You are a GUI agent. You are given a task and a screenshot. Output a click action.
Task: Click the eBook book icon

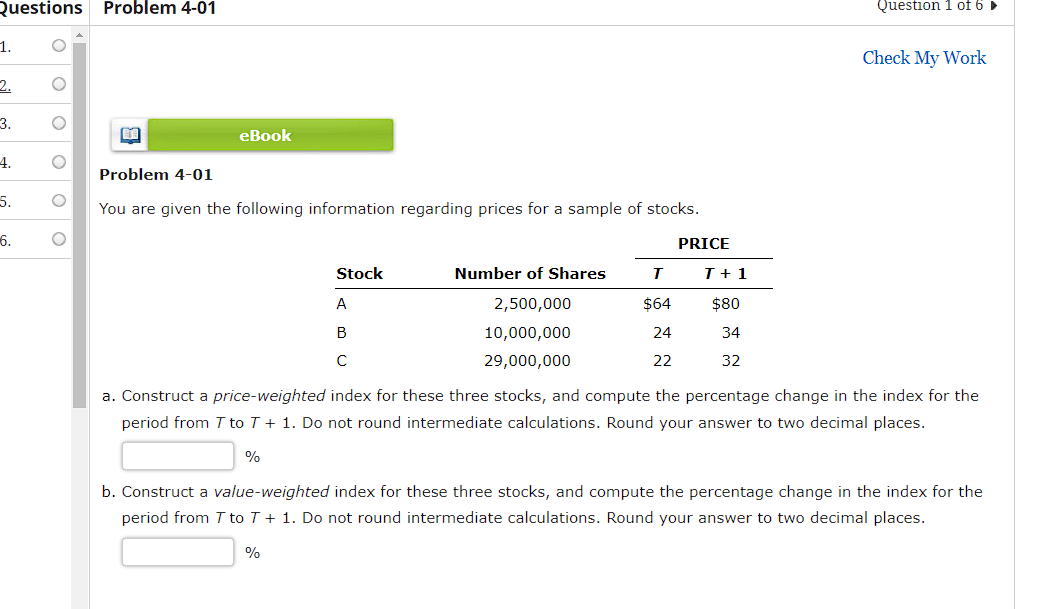coord(128,134)
